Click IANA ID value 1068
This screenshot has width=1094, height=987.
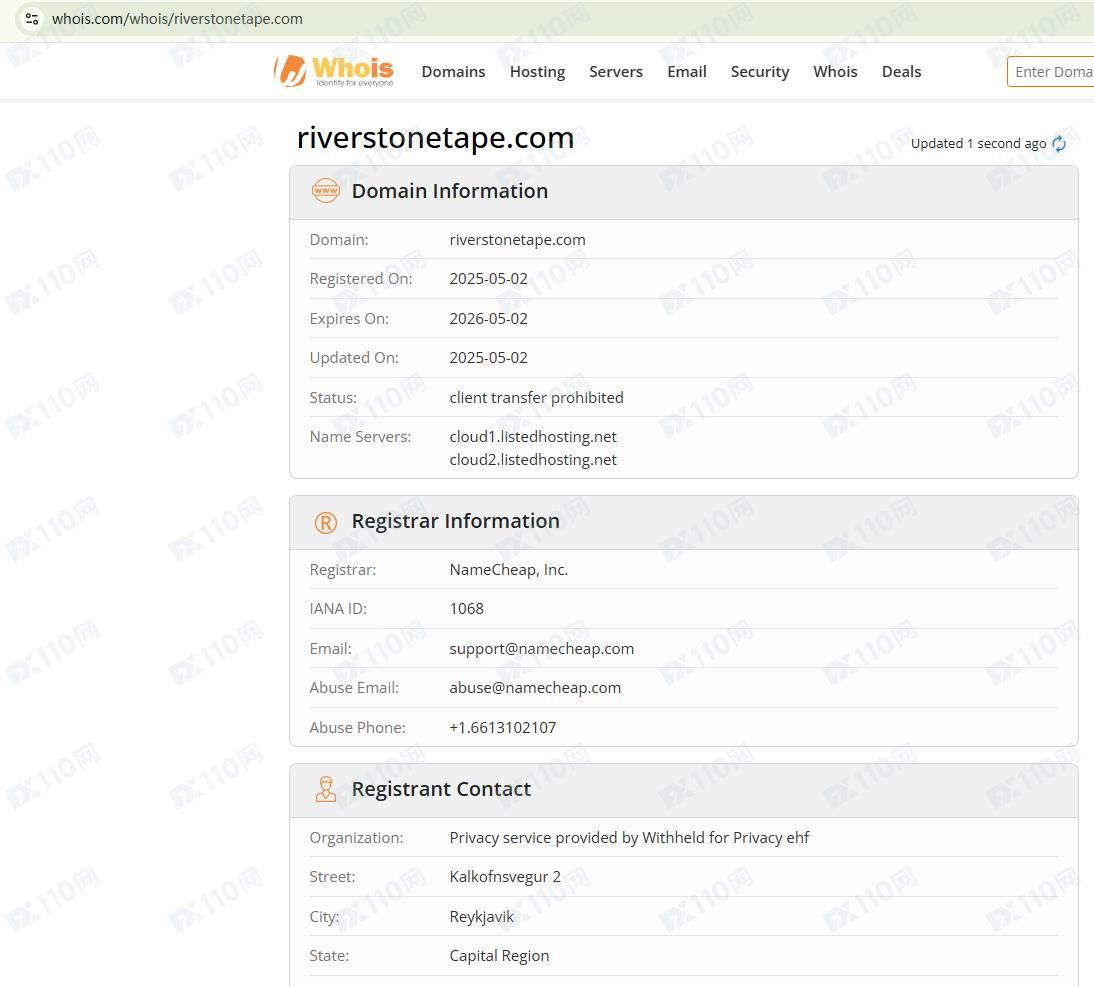(467, 609)
